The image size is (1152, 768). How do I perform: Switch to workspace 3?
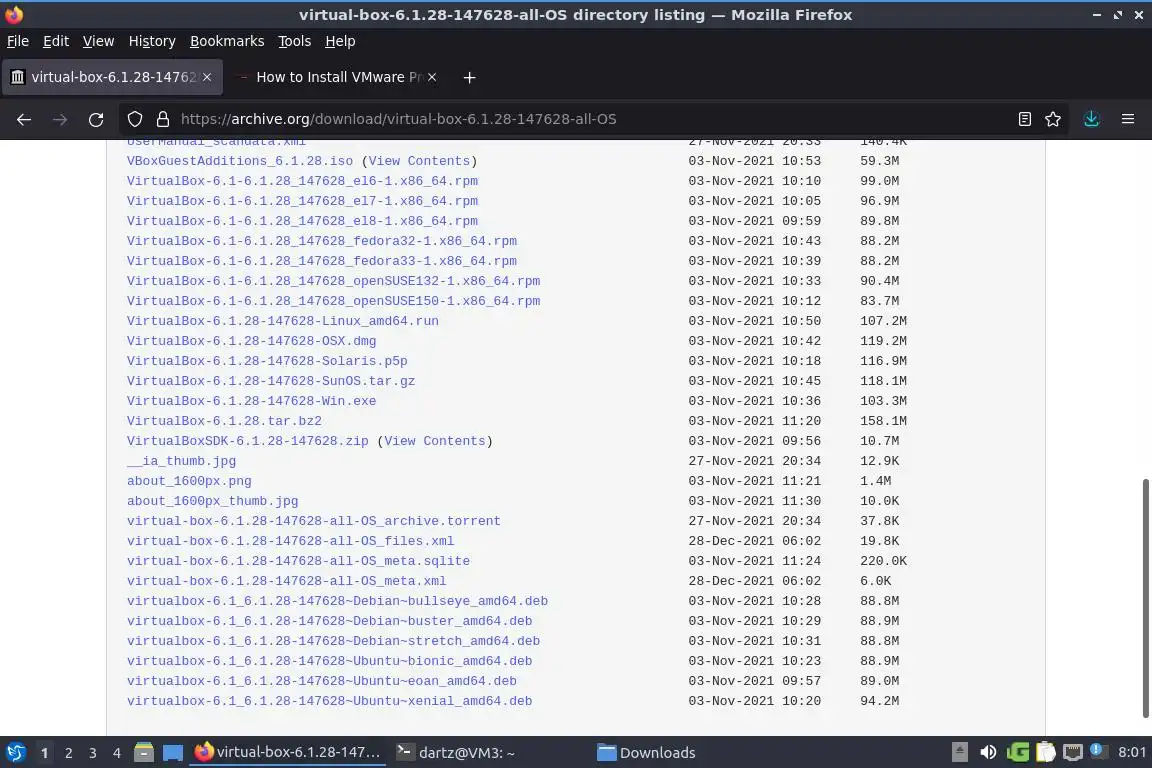(x=93, y=753)
